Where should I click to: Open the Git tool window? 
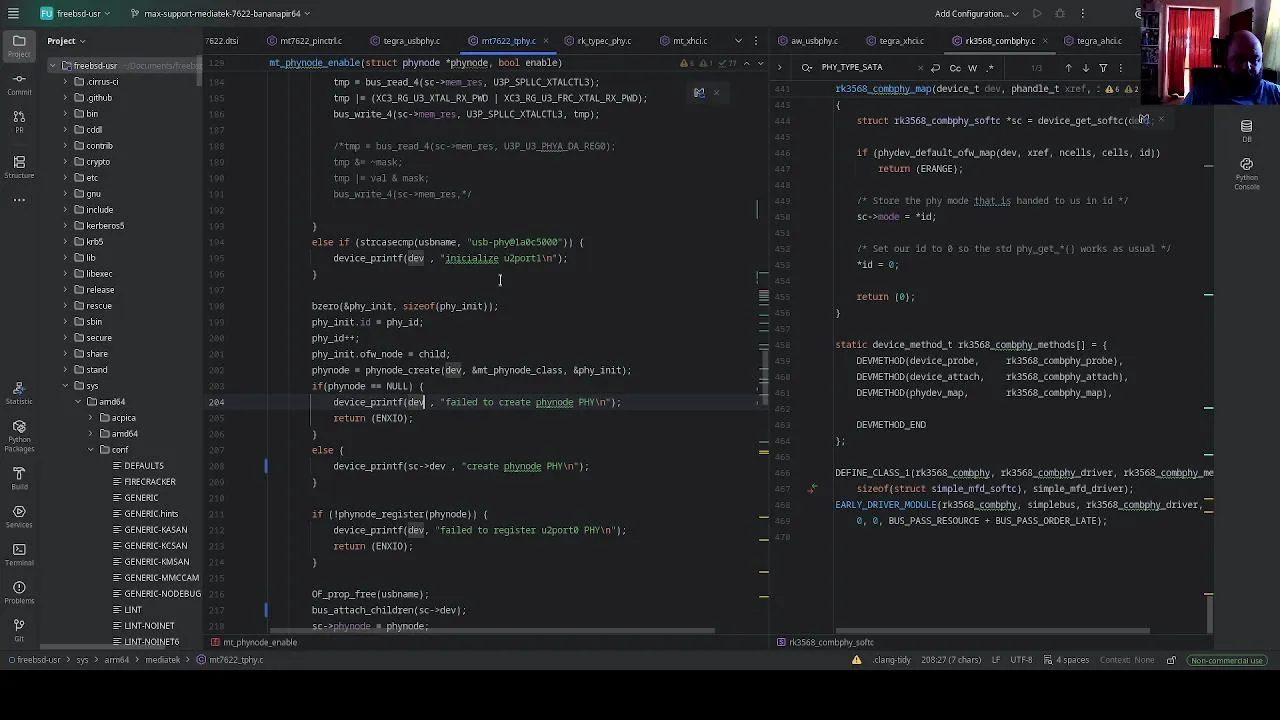click(x=19, y=629)
